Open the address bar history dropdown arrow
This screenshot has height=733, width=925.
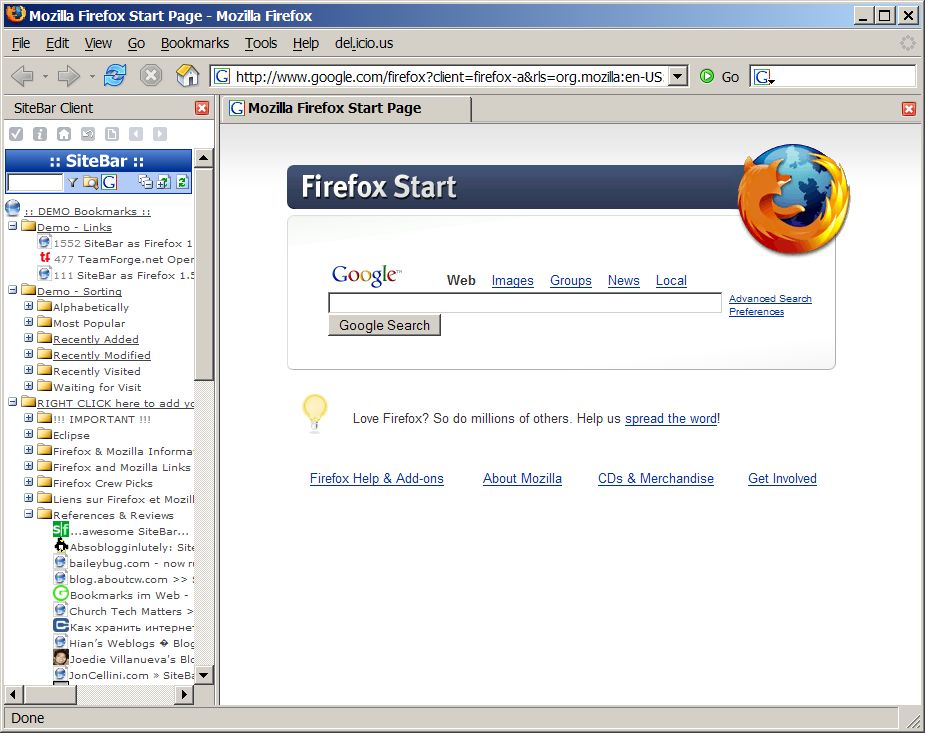coord(678,75)
